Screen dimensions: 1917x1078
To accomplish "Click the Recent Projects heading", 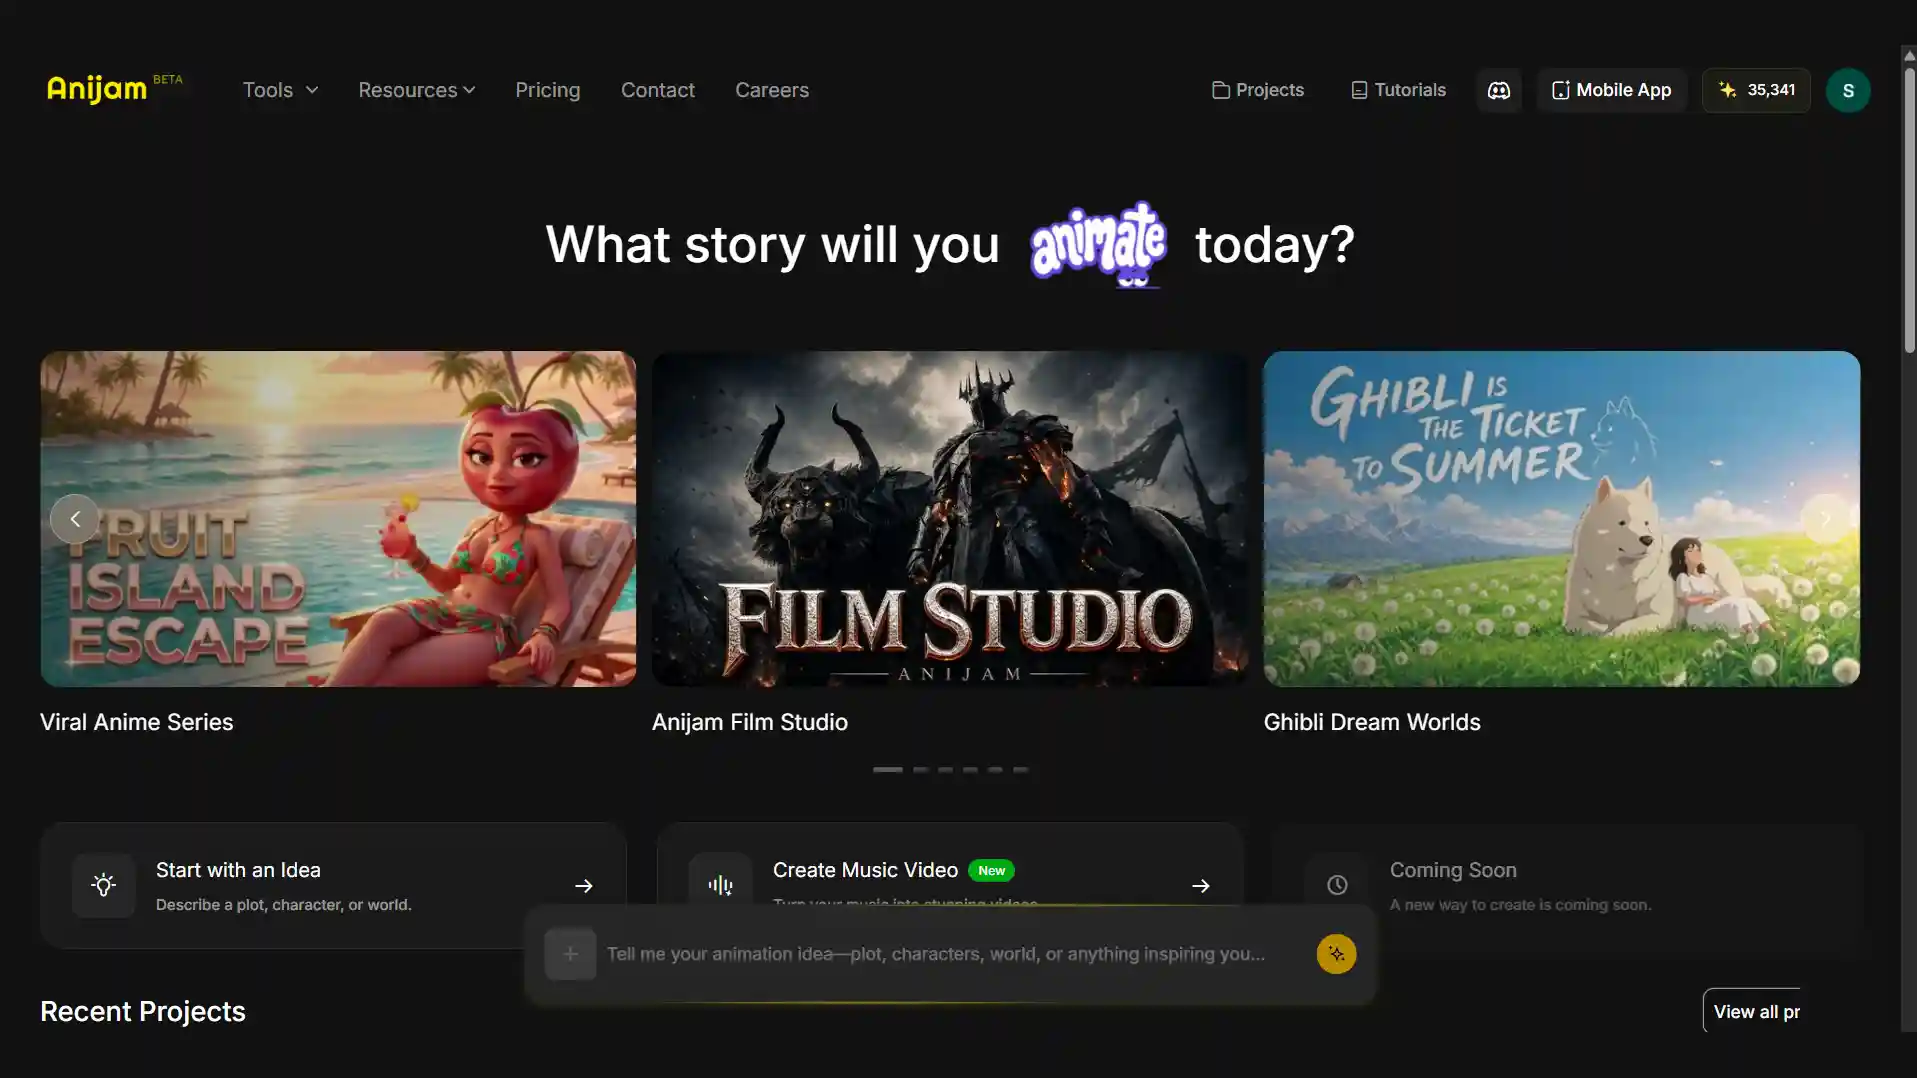I will (x=142, y=1011).
